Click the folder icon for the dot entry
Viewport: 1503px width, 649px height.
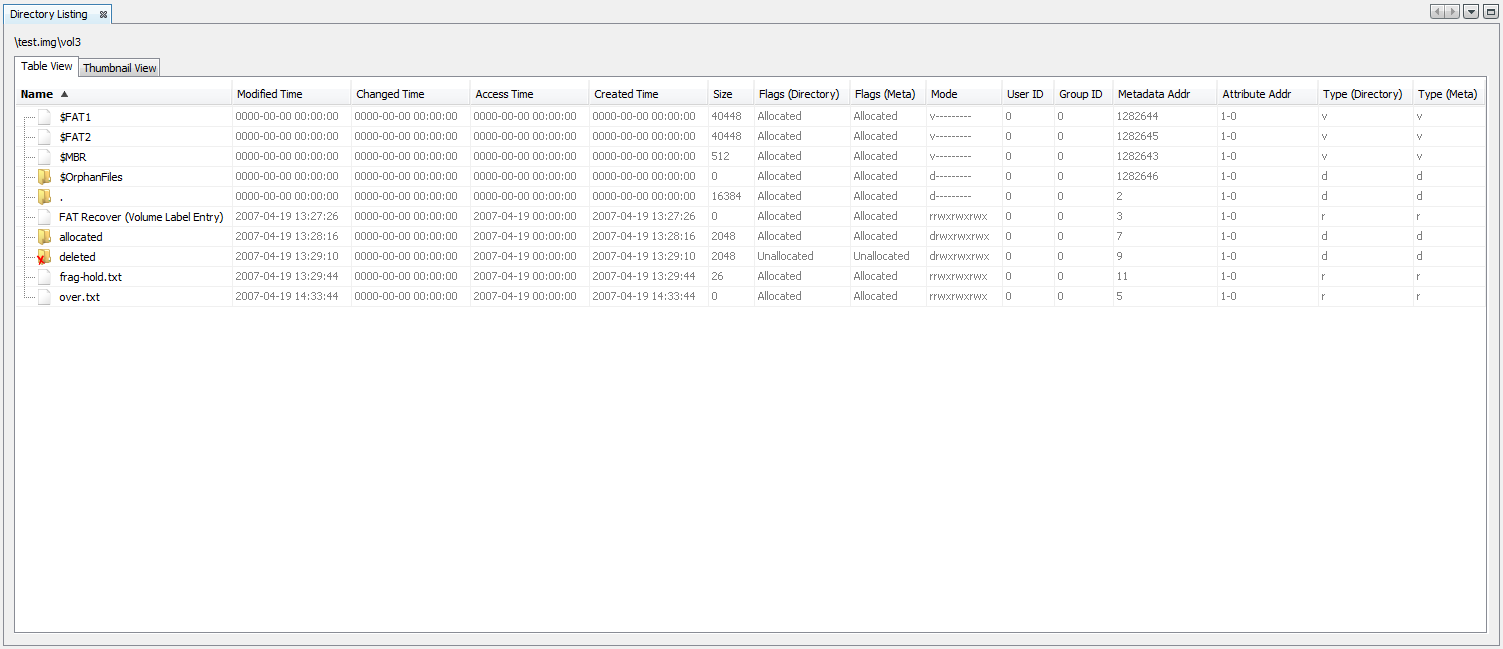pos(44,196)
